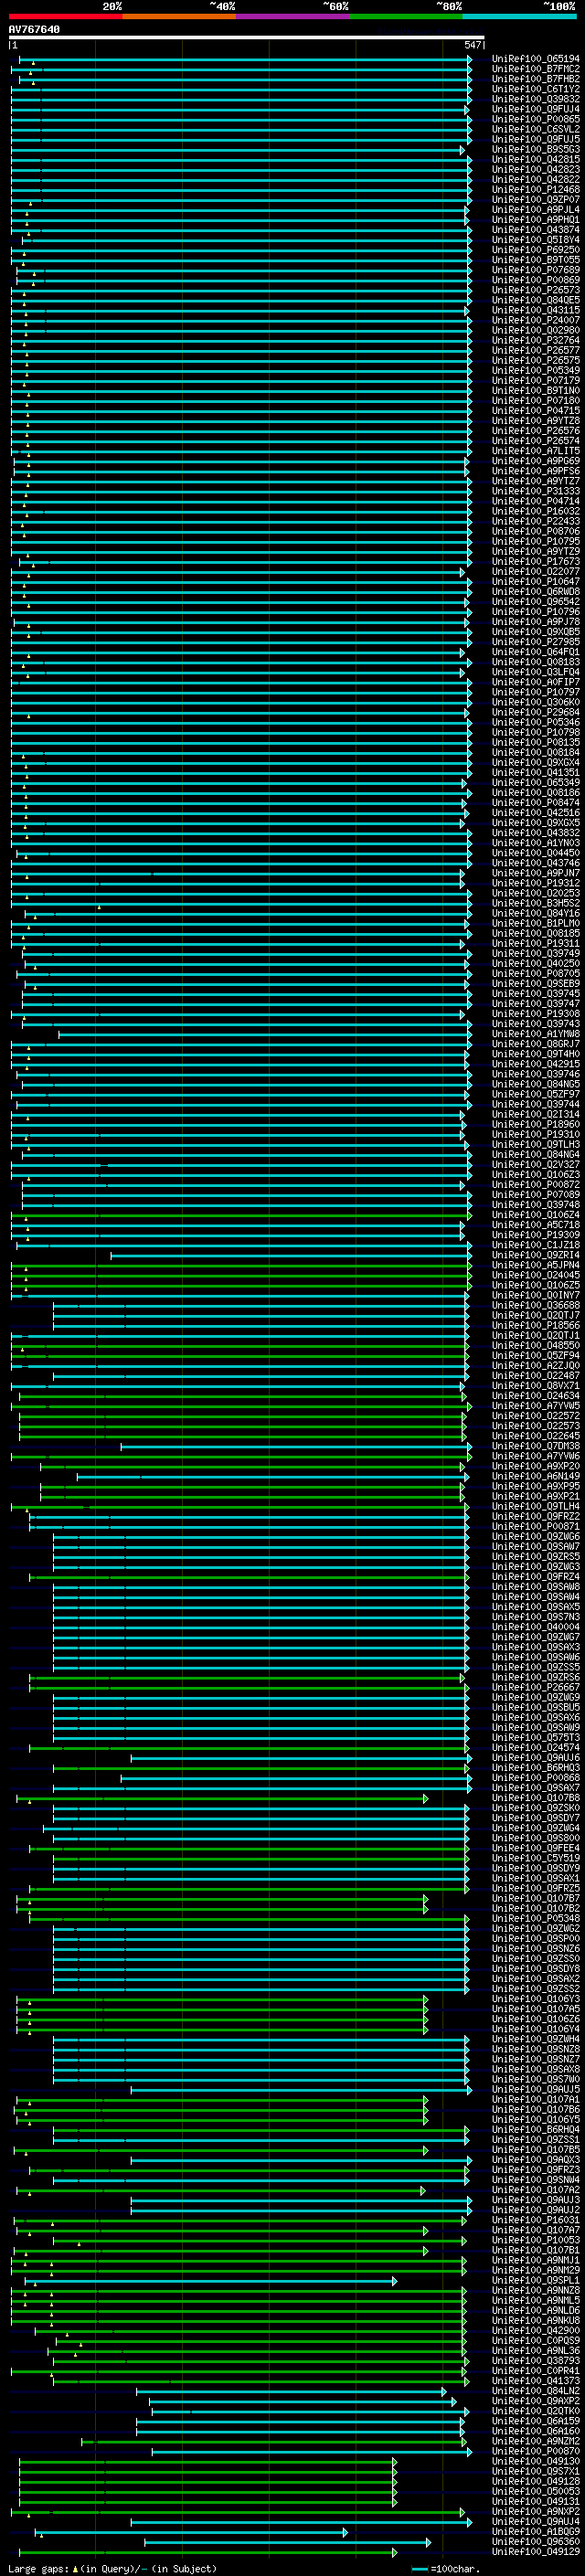This screenshot has width=585, height=2576.
Task: Click the UniRef100_P12468 entry
Action: [536, 190]
